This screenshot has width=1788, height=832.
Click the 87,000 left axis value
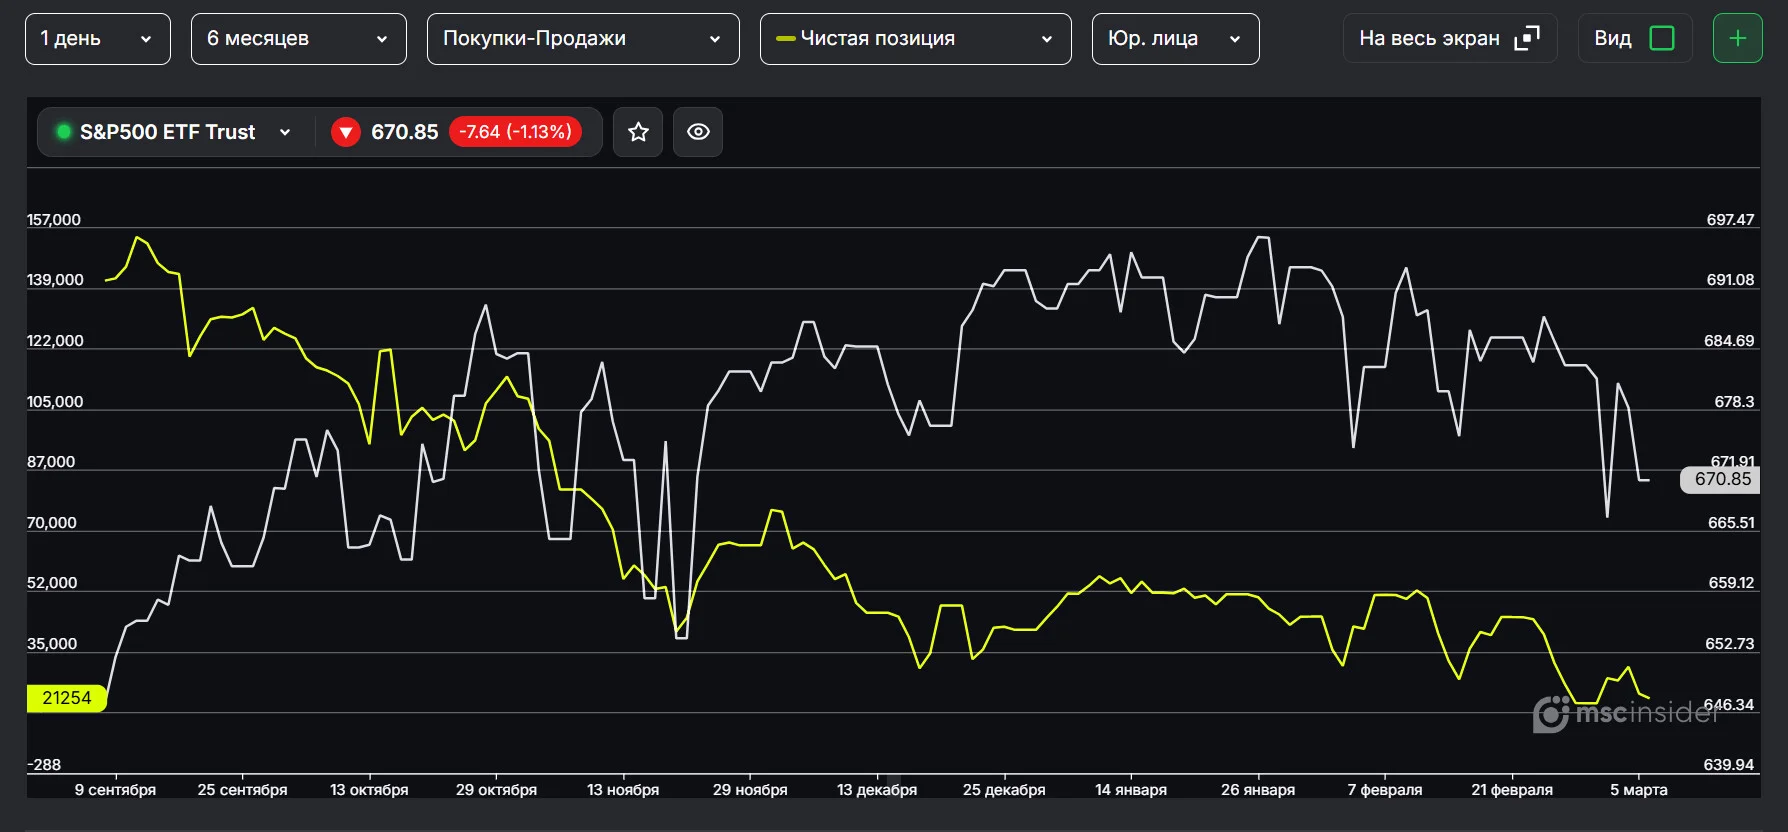point(51,462)
